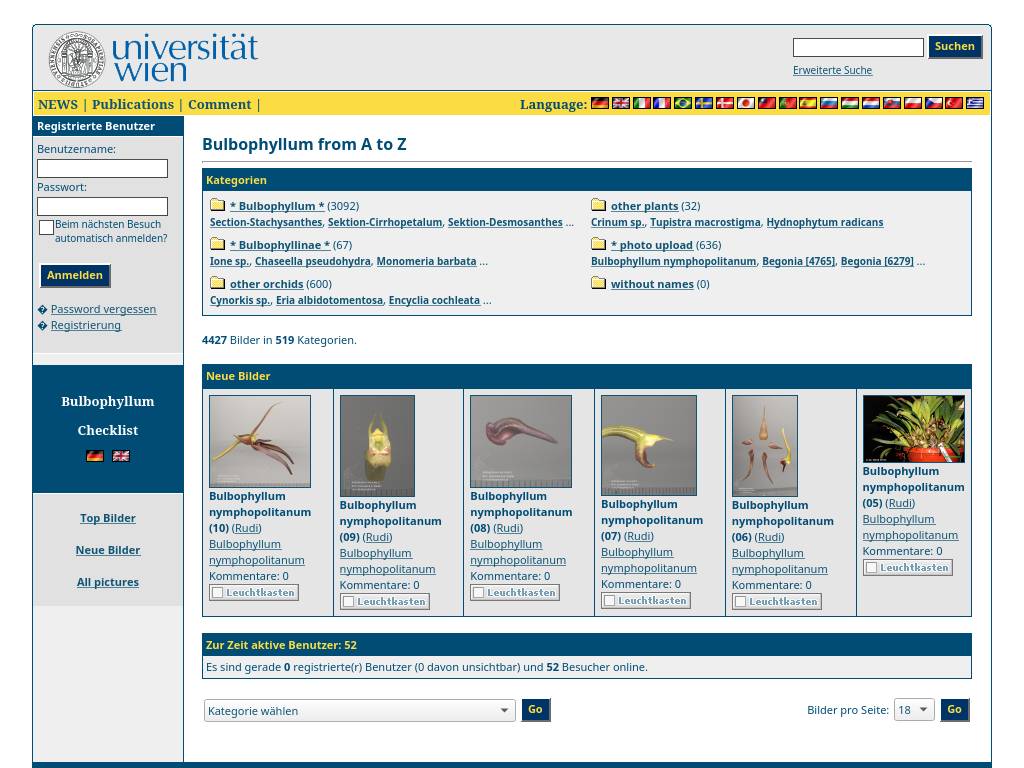Viewport: 1024px width, 768px height.
Task: Select the Brazilian flag language icon
Action: (683, 103)
